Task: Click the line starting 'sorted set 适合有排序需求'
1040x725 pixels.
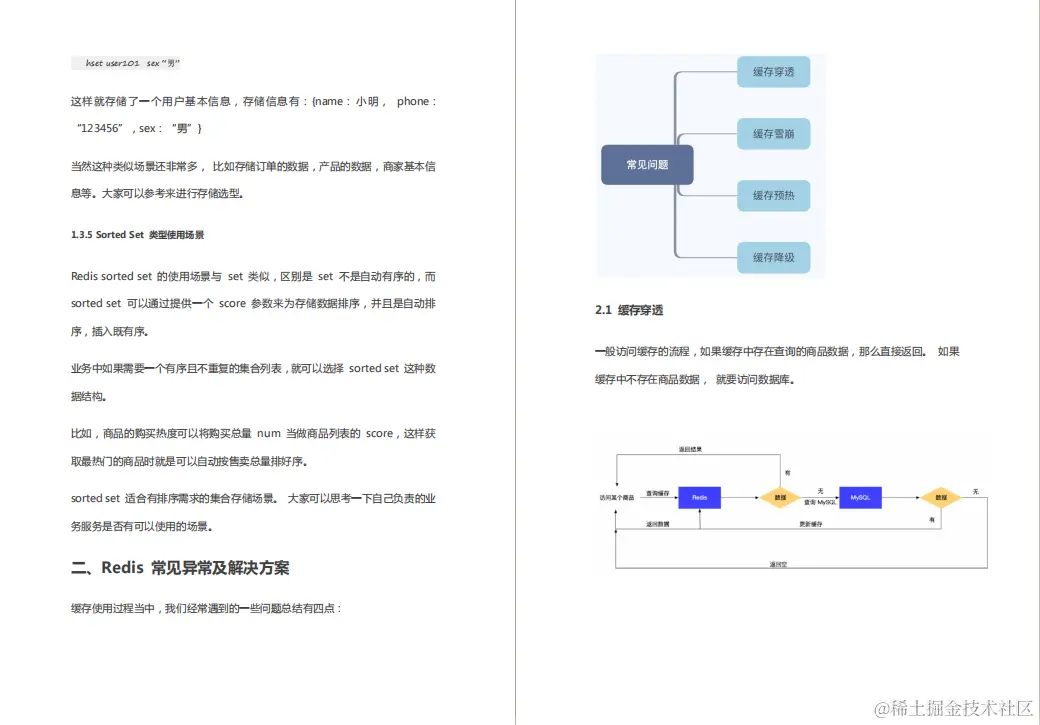Action: [253, 498]
